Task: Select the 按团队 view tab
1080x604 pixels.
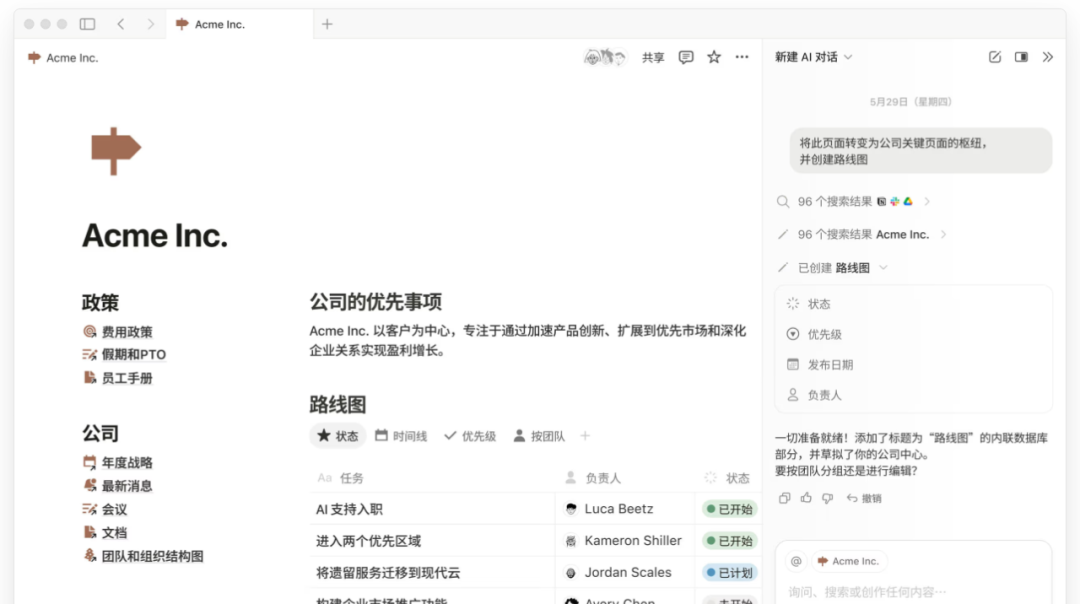Action: 538,435
